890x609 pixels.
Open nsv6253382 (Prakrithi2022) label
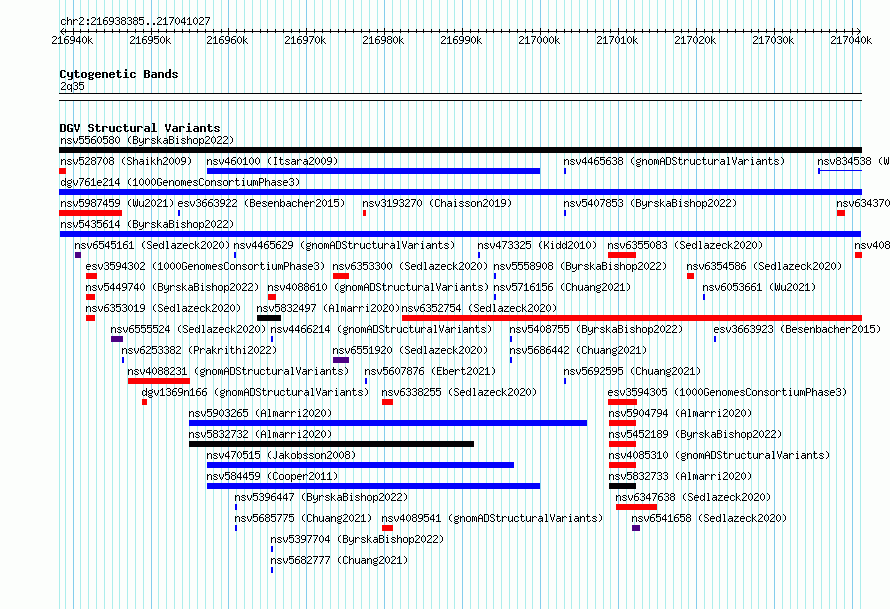coord(199,350)
